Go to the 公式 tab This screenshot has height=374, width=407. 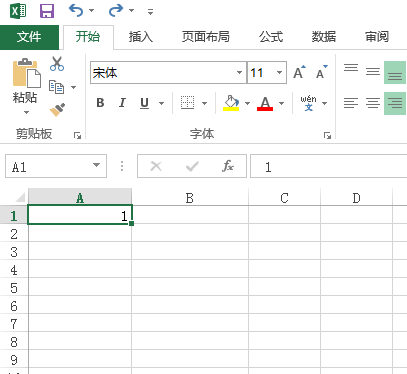(x=271, y=37)
